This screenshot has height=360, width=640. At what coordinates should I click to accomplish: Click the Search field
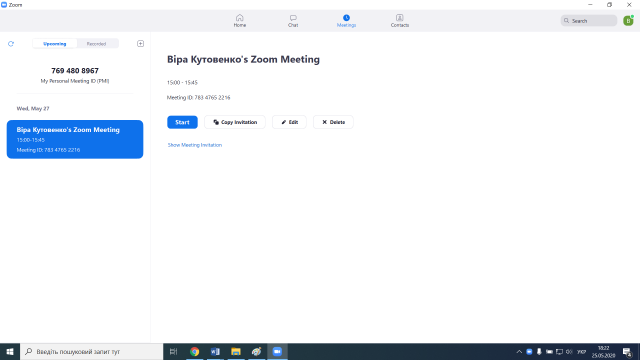589,20
